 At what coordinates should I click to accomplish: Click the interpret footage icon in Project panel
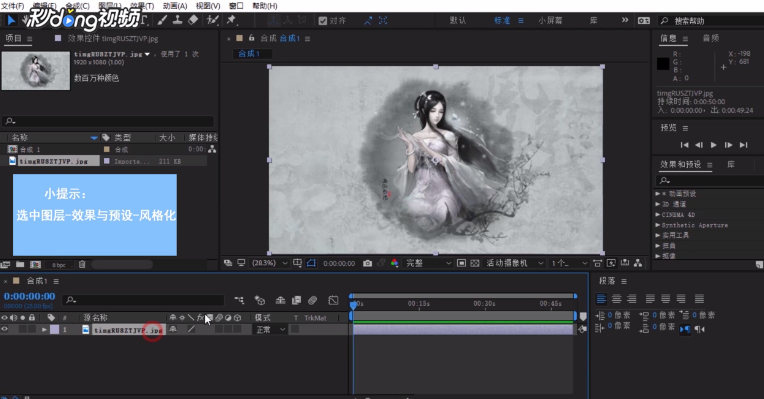point(5,265)
